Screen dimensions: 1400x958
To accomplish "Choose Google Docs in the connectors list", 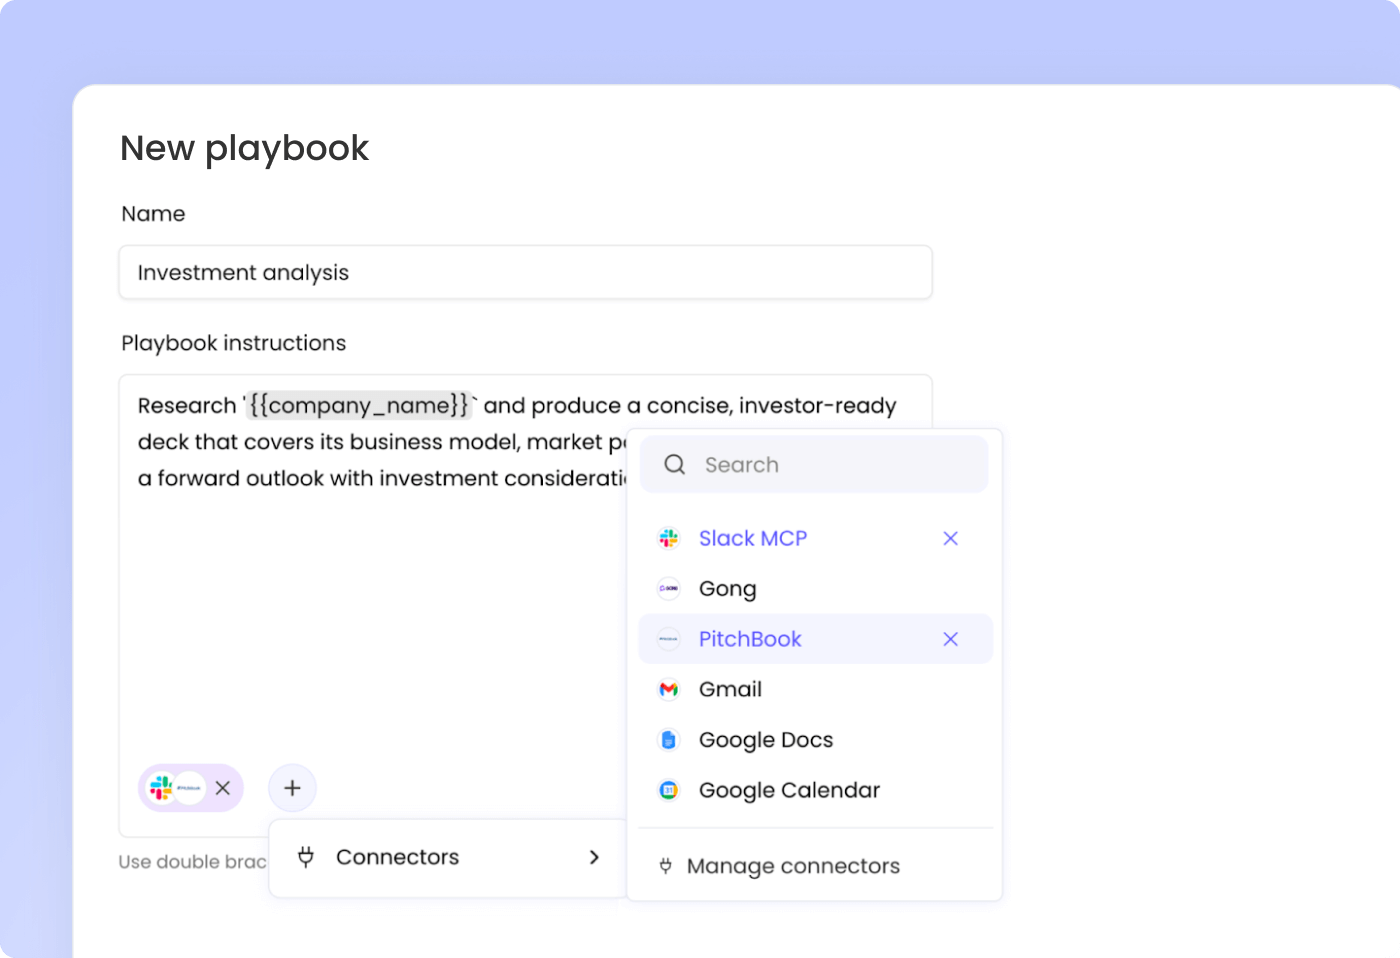I will [815, 740].
